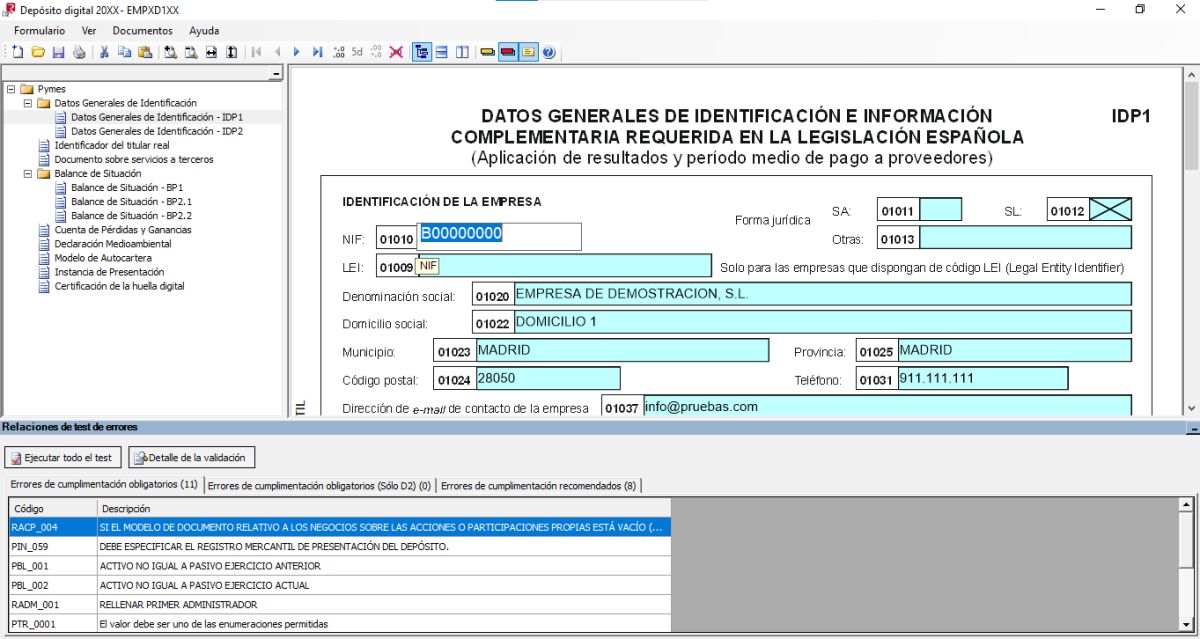
Task: Click the New document toolbar icon
Action: [x=17, y=52]
